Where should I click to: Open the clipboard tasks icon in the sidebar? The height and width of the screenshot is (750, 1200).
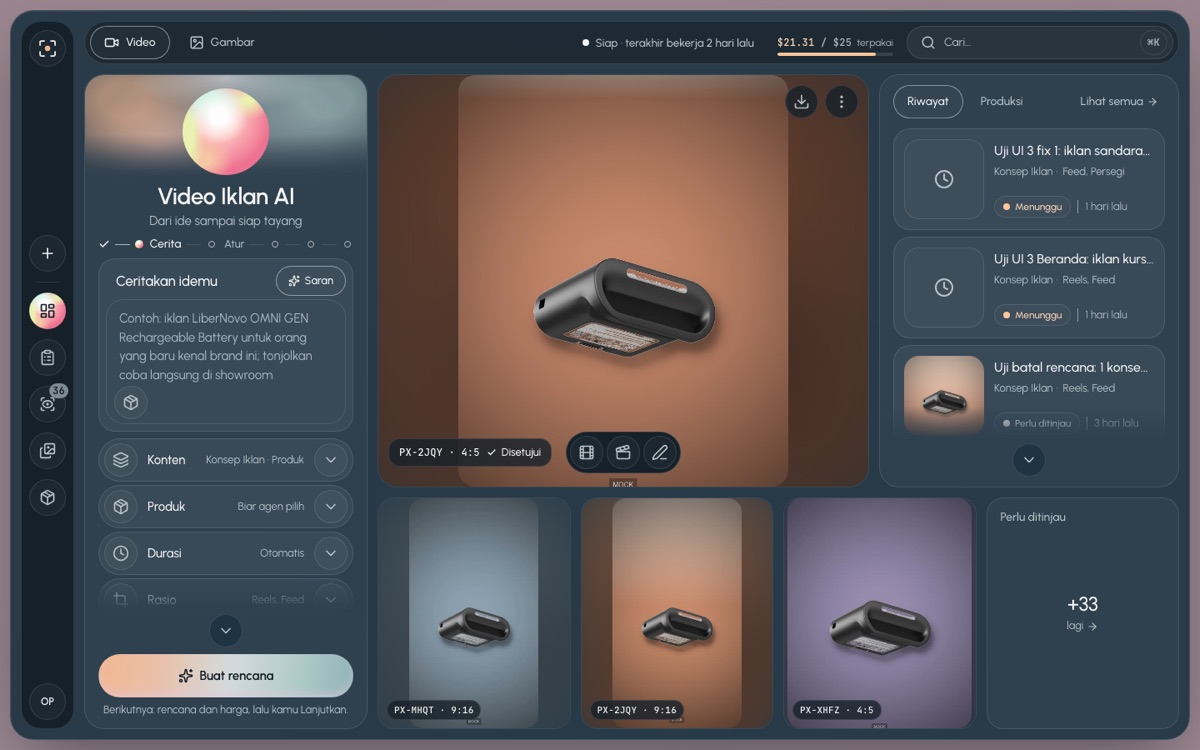point(47,357)
